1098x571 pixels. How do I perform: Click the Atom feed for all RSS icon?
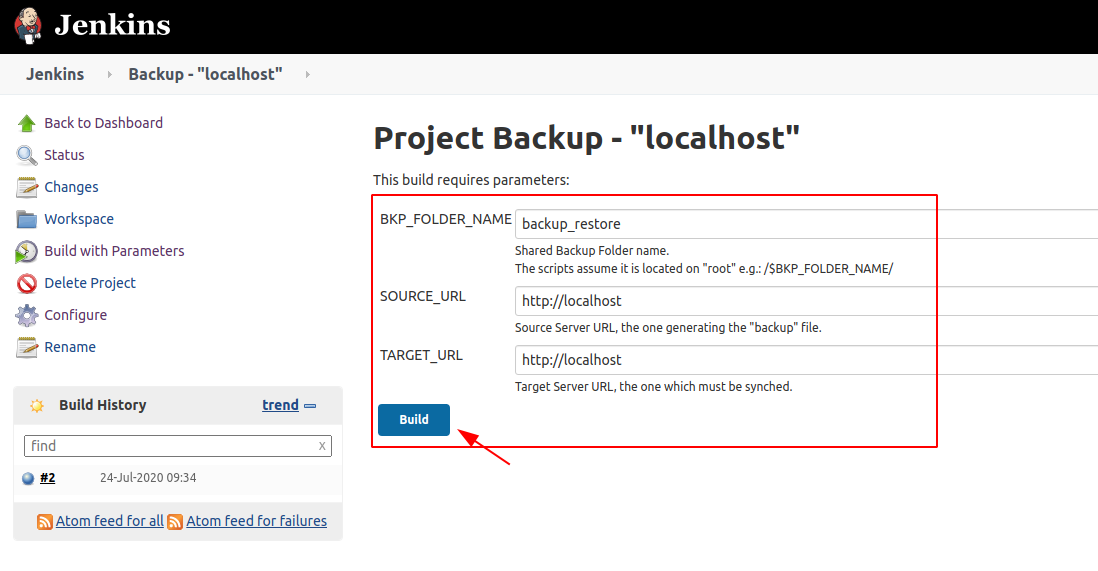[x=45, y=521]
